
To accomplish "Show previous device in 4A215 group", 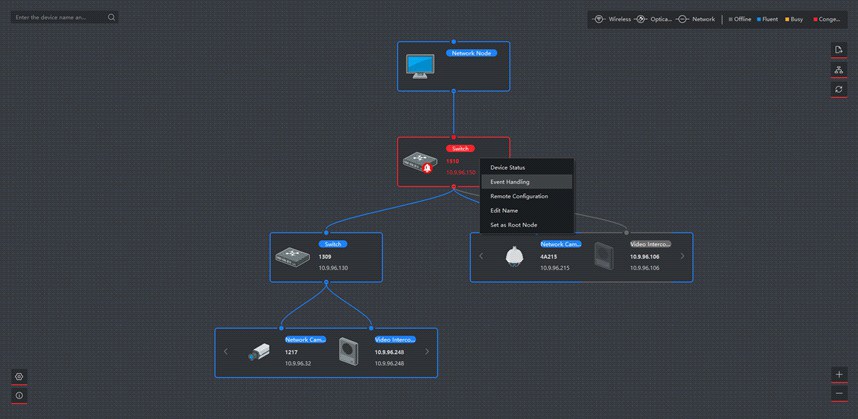I will click(481, 256).
